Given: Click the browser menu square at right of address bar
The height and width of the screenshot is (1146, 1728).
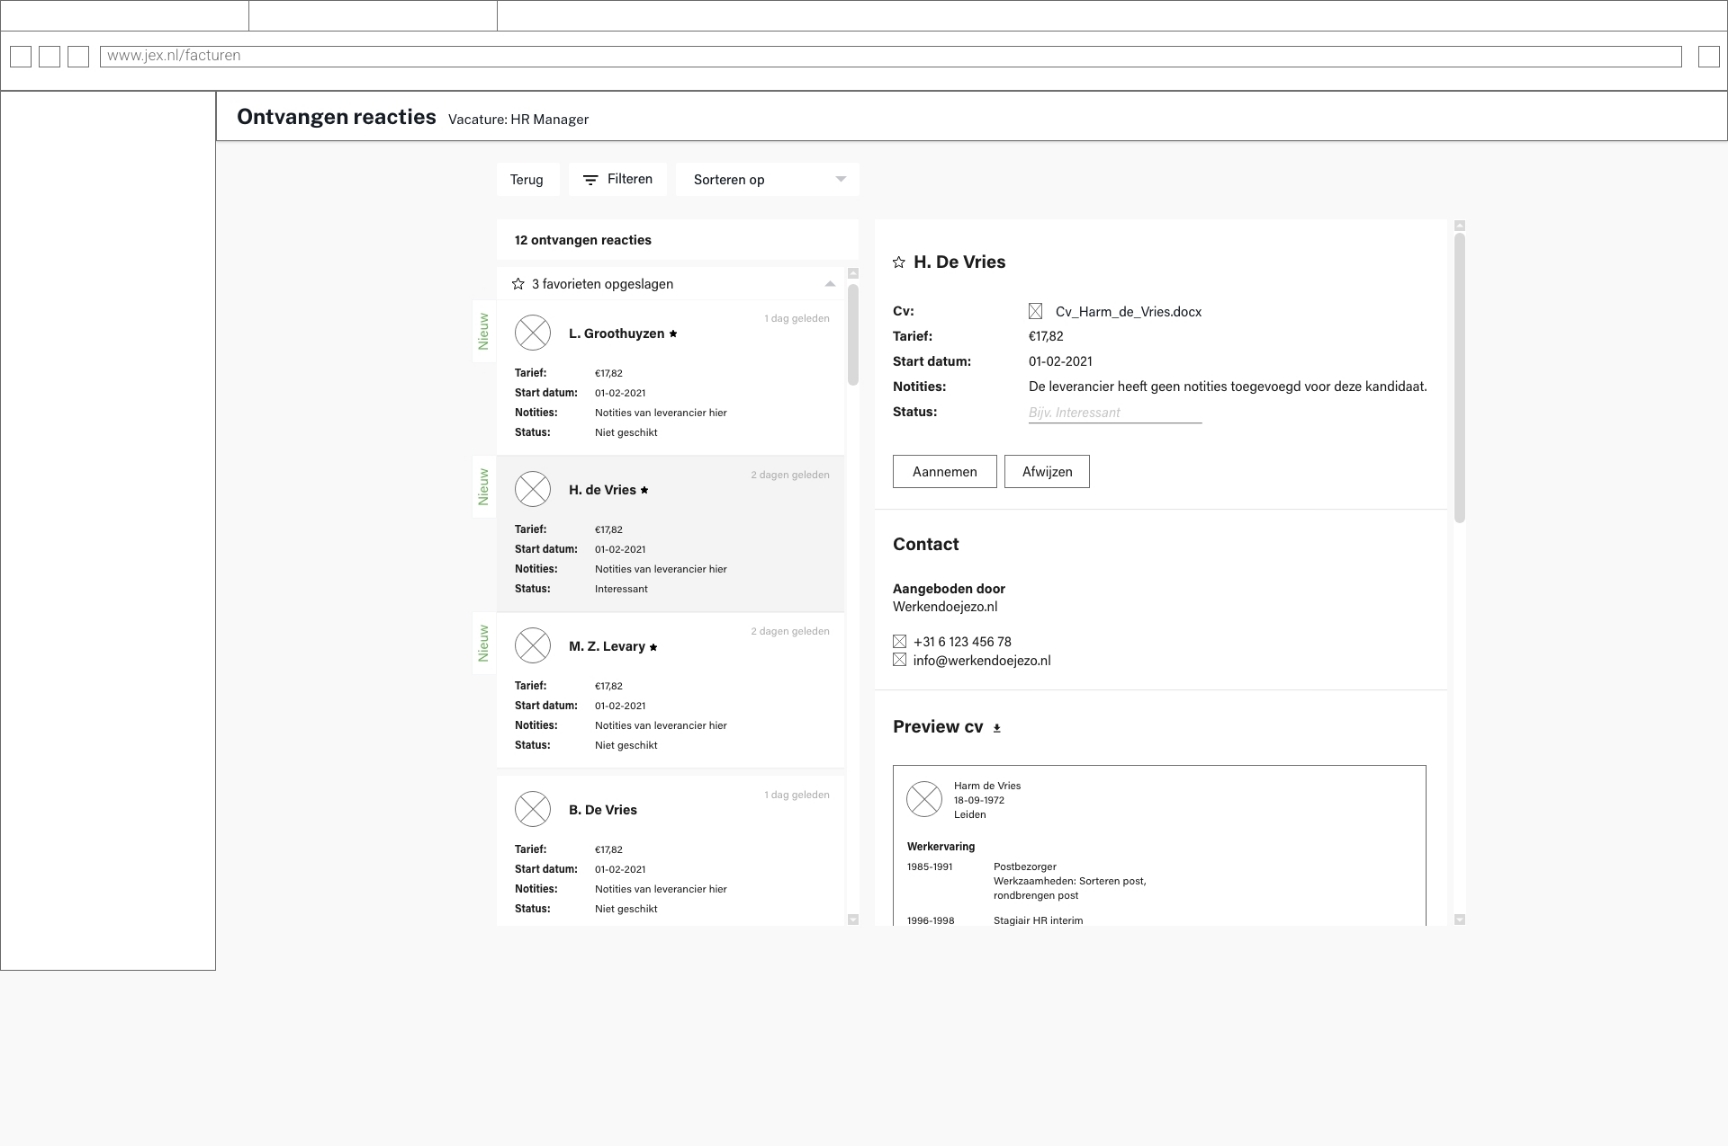Looking at the screenshot, I should pyautogui.click(x=1708, y=57).
